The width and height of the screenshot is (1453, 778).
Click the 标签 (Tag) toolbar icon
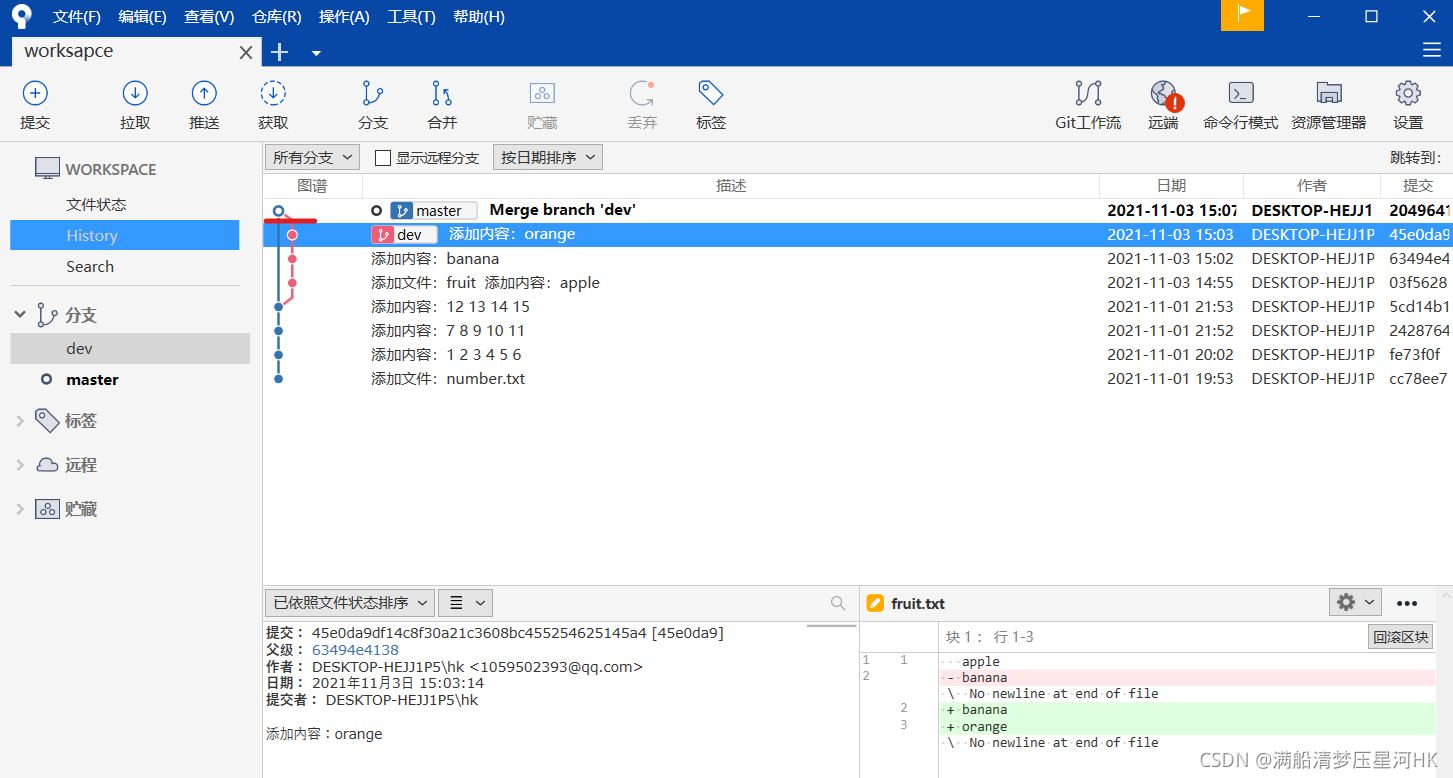click(x=711, y=94)
